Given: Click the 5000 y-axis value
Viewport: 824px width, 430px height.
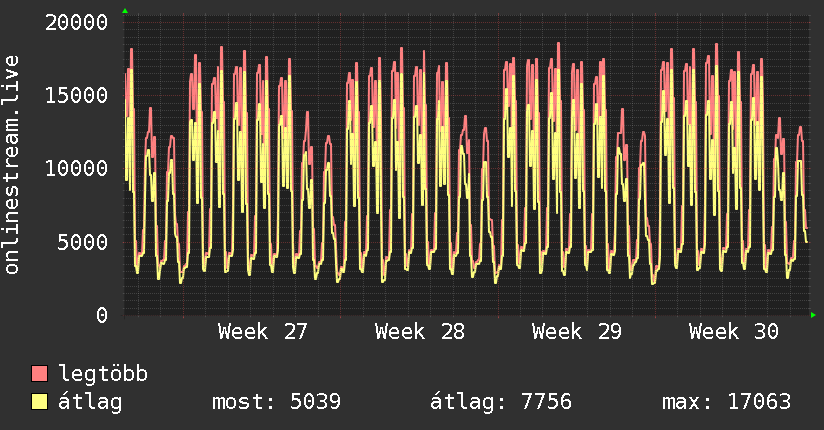Looking at the screenshot, I should click(x=83, y=242).
